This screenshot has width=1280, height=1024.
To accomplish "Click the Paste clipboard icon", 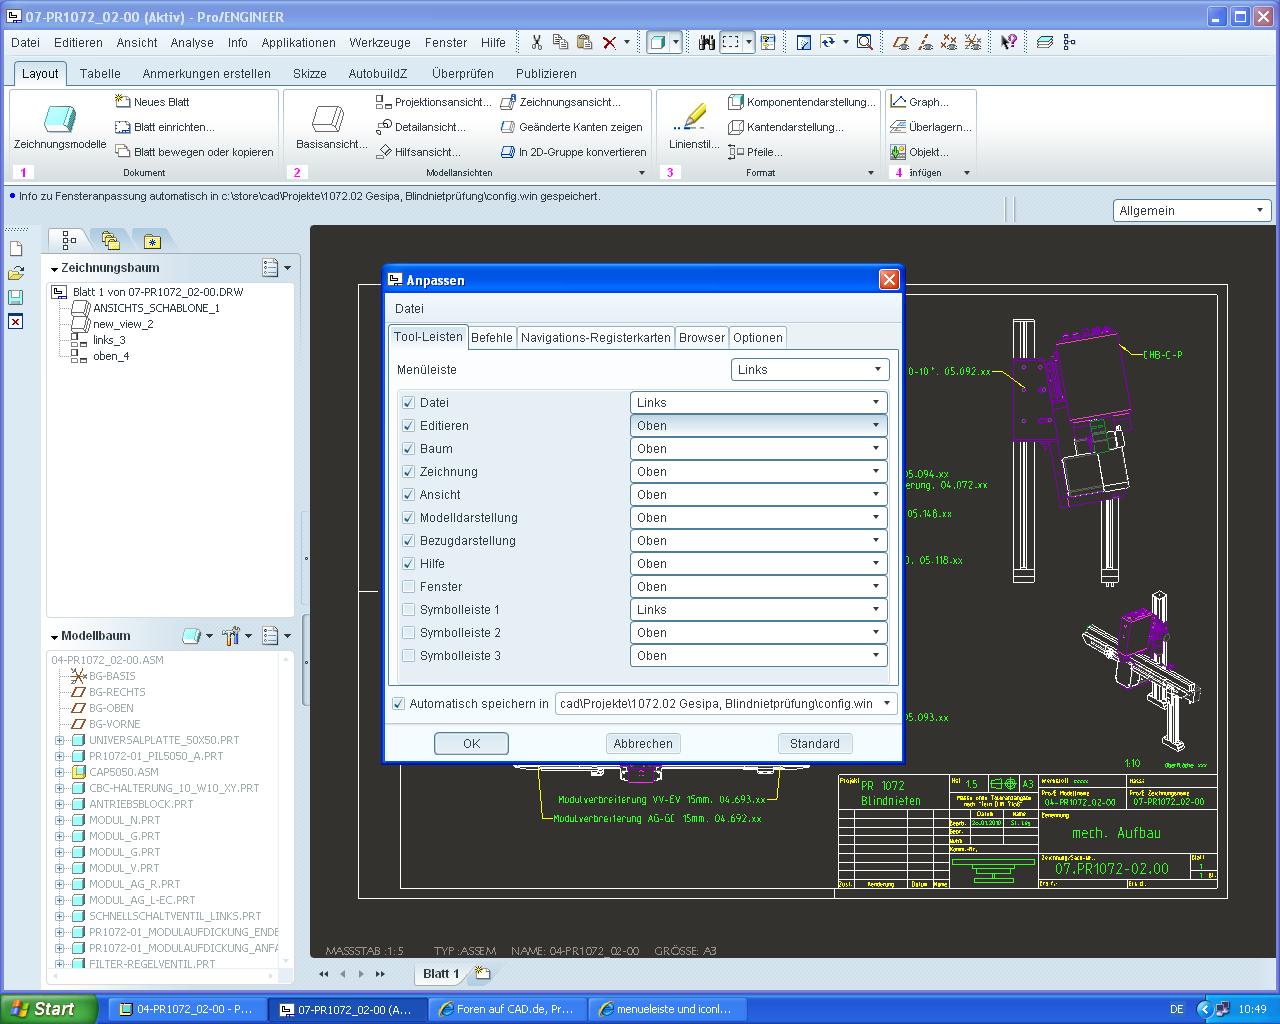I will tap(584, 42).
